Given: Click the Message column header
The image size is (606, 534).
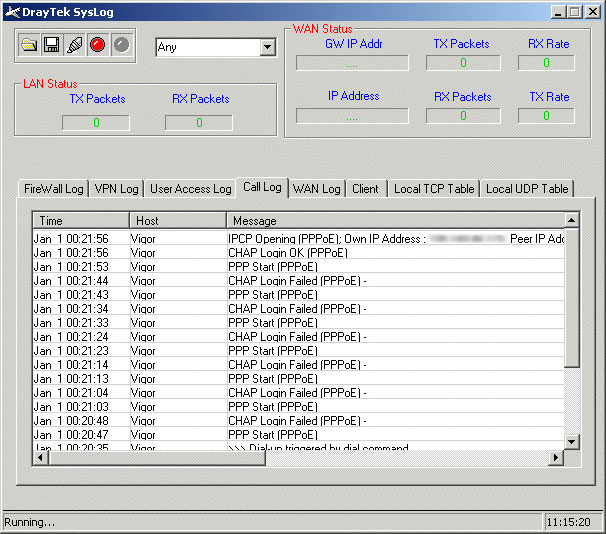Looking at the screenshot, I should tap(395, 221).
